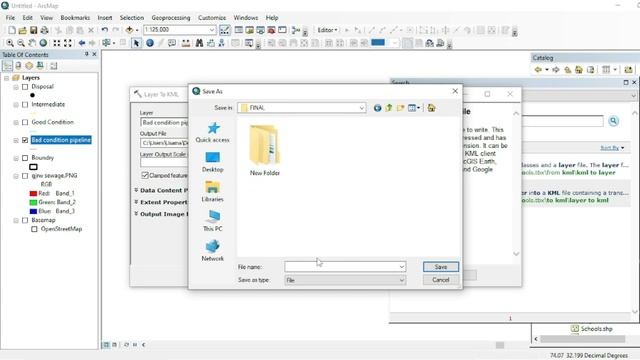
Task: Open Quick access in Save As sidebar
Action: coord(213,132)
